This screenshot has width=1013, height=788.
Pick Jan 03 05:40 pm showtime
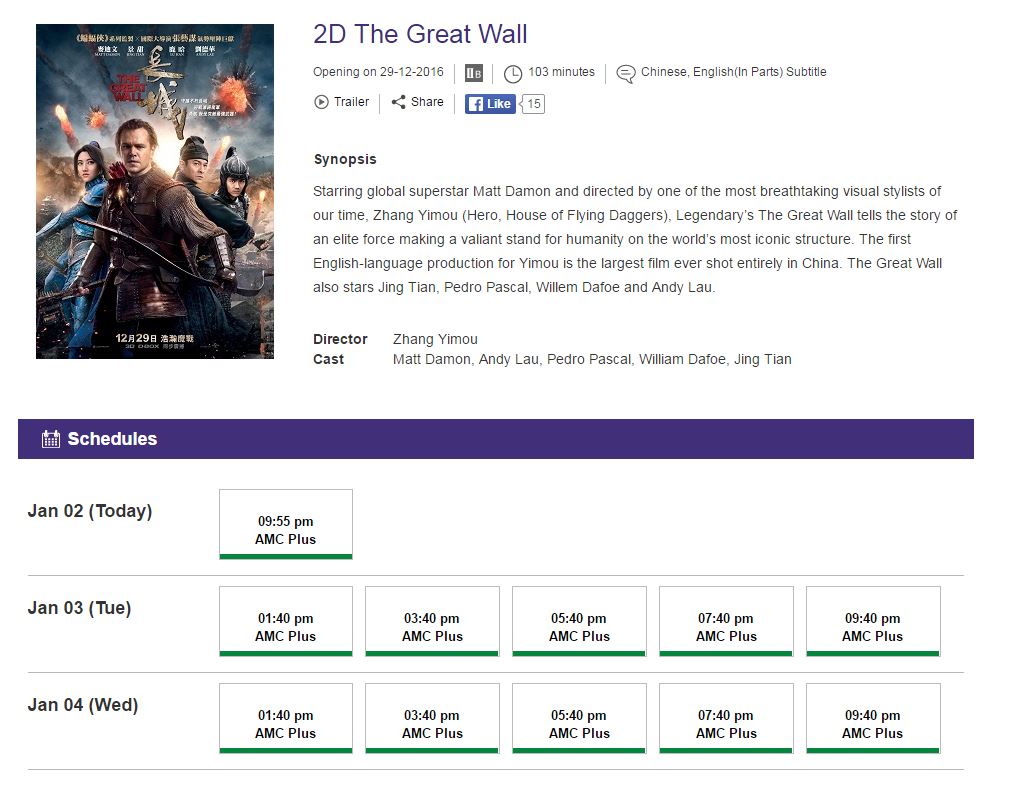click(x=579, y=621)
